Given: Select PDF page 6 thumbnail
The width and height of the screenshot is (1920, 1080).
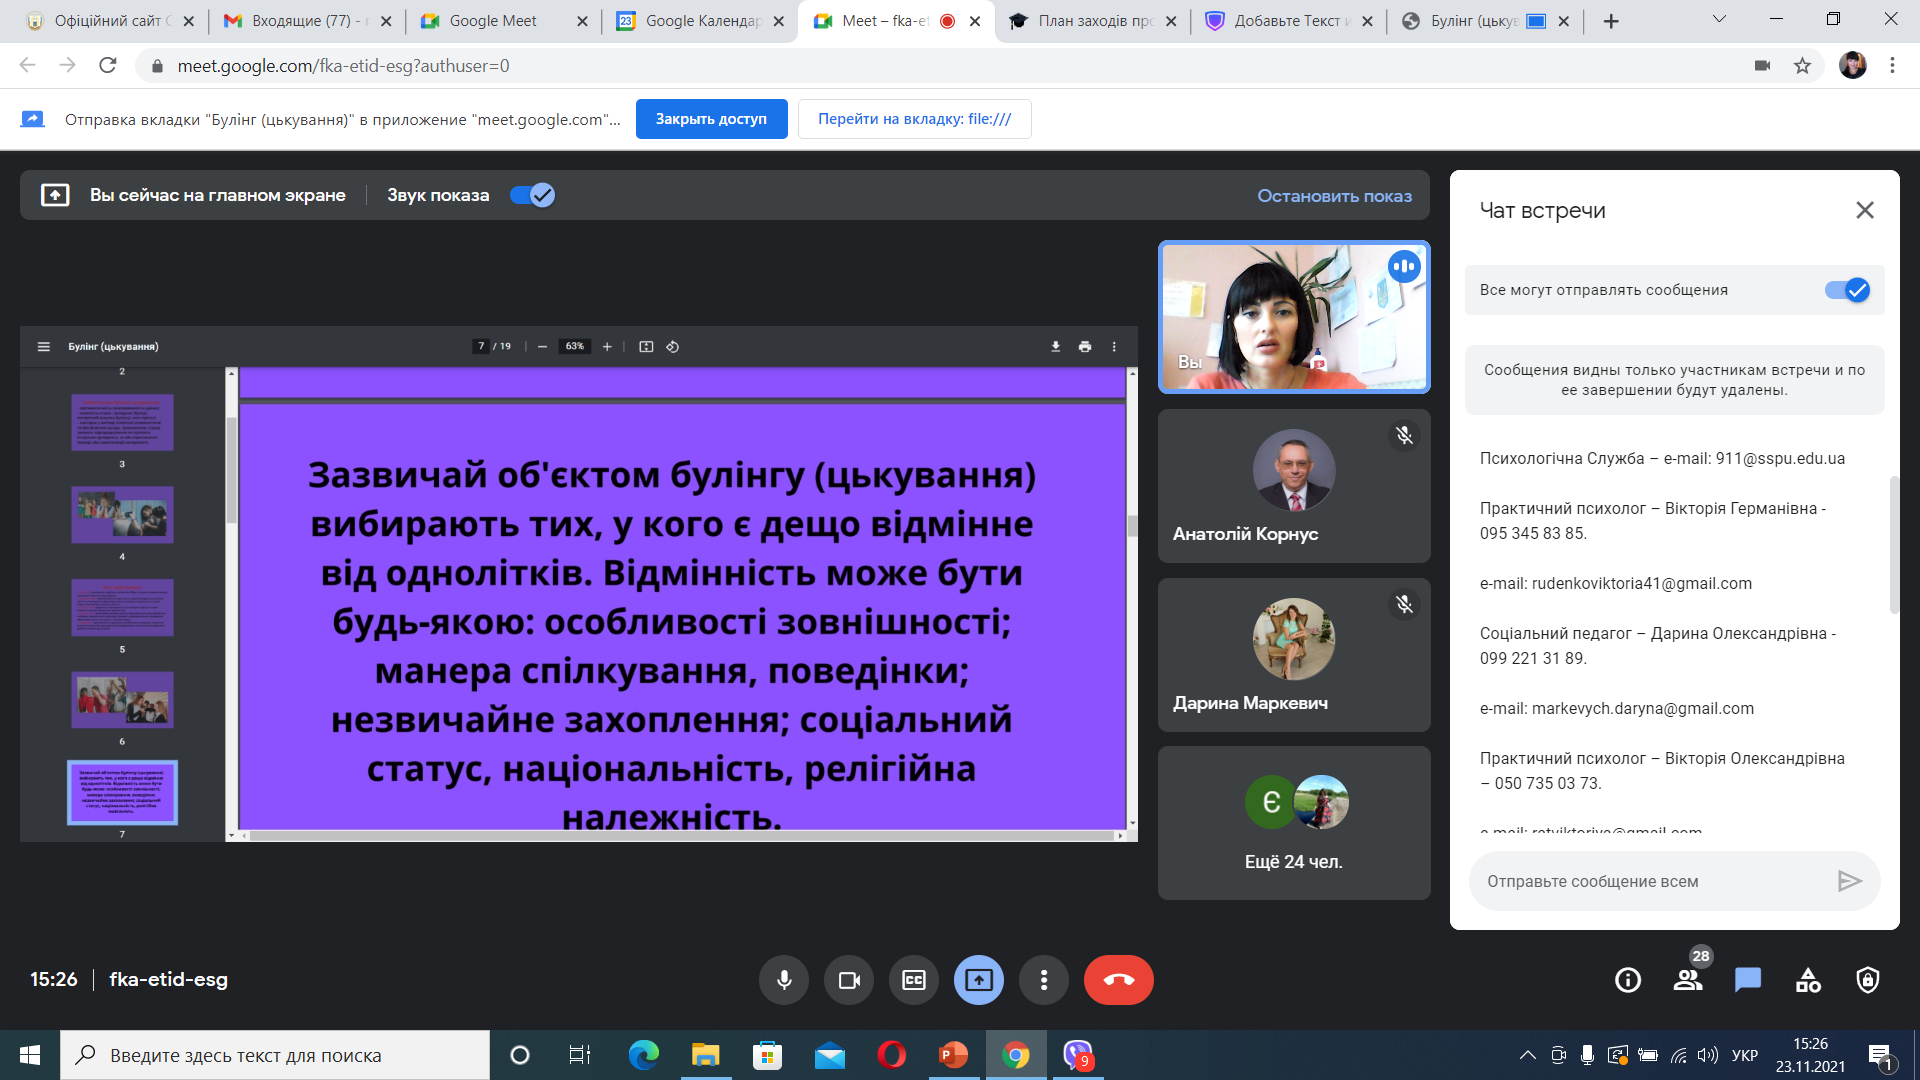Looking at the screenshot, I should click(122, 700).
